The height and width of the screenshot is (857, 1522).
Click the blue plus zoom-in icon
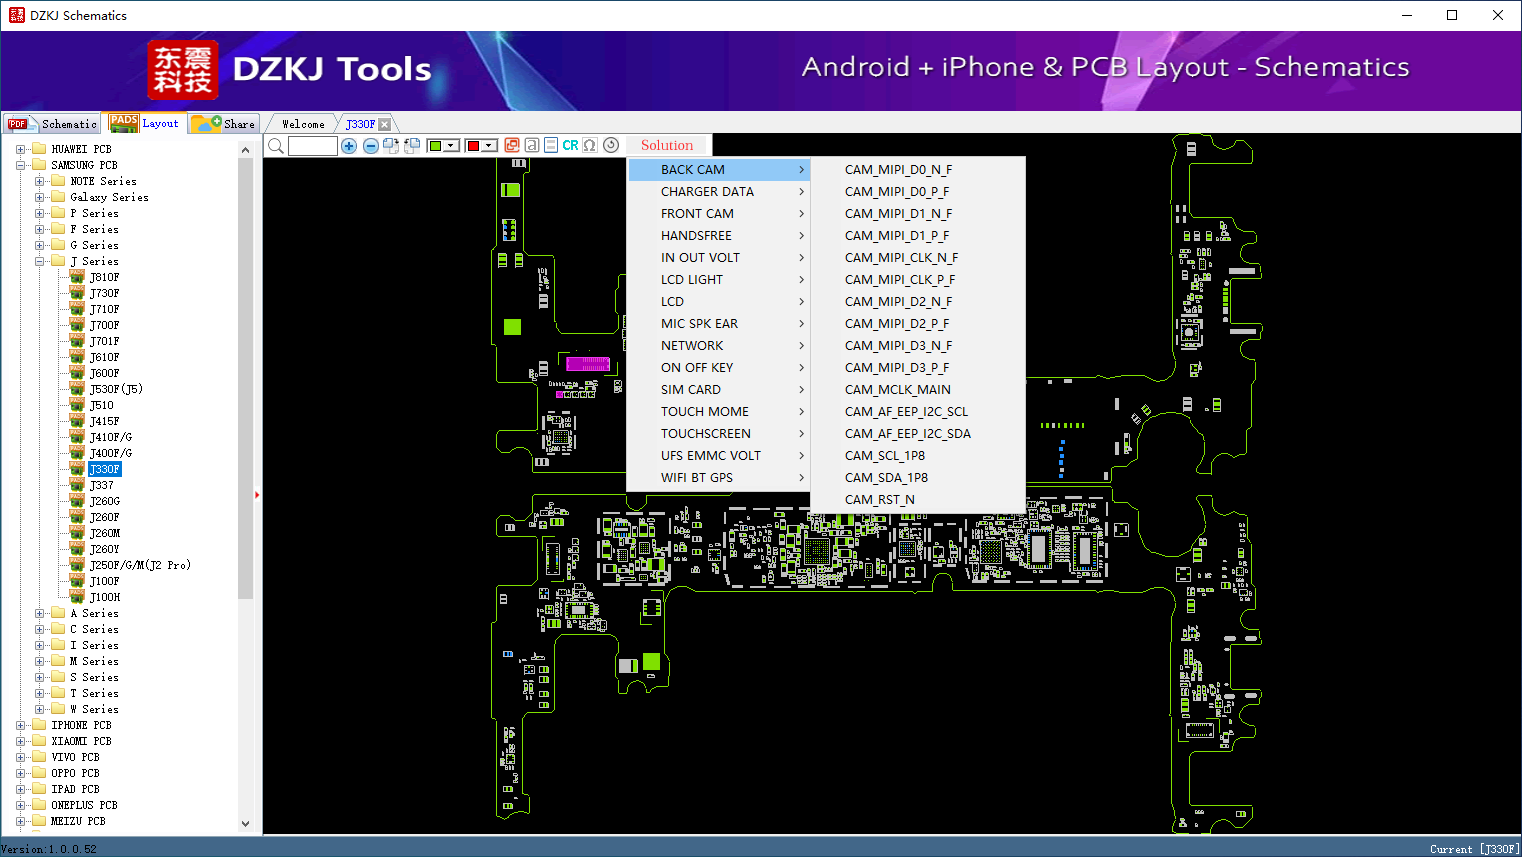tap(349, 146)
